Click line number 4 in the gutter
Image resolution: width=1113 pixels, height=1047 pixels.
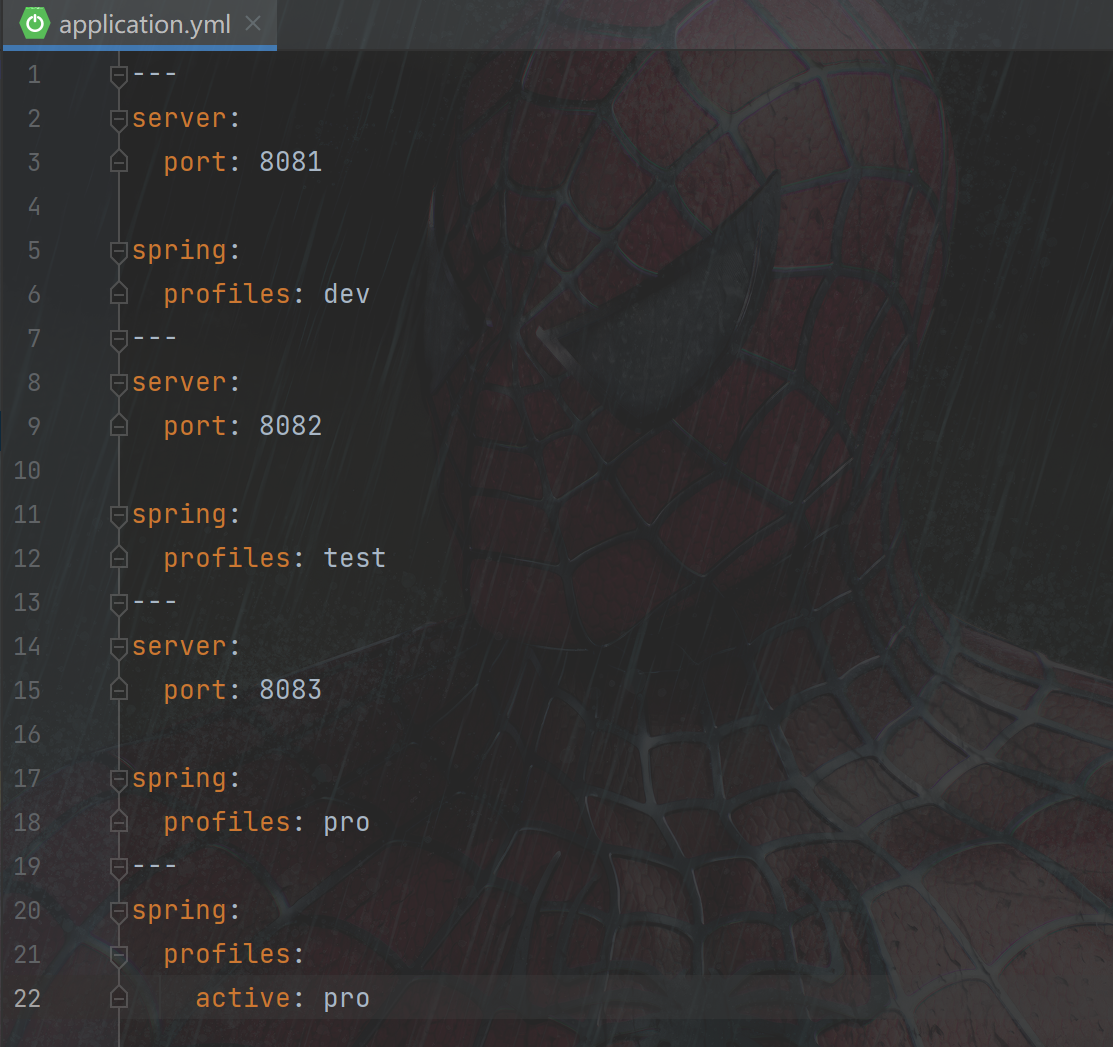(34, 206)
